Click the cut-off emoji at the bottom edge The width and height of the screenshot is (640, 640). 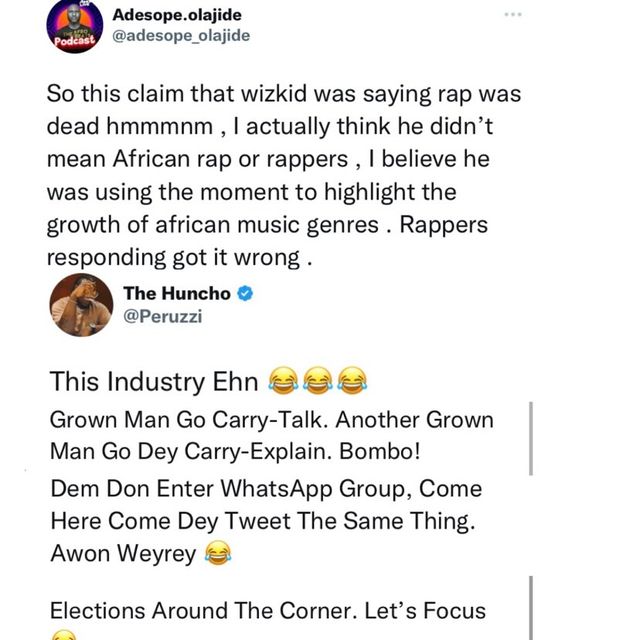click(x=62, y=635)
